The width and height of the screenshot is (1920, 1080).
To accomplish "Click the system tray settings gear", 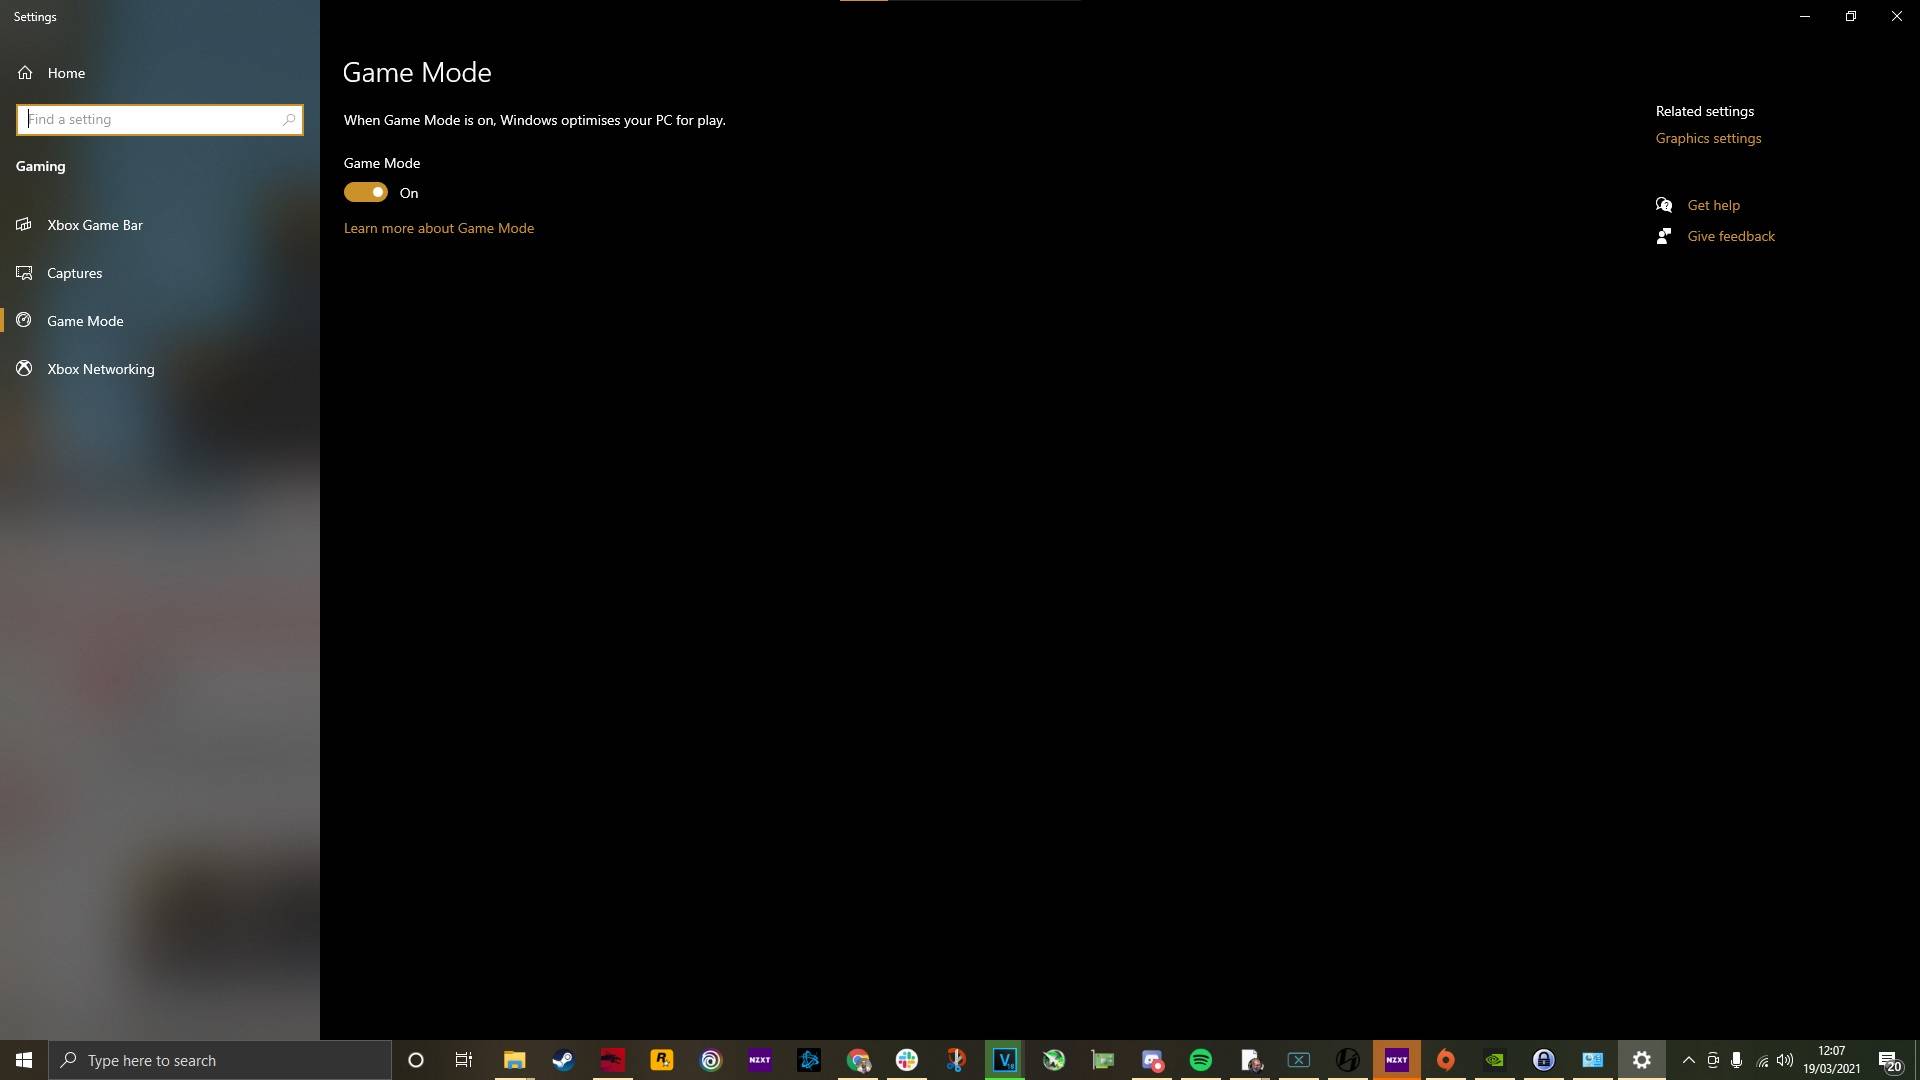I will 1640,1059.
